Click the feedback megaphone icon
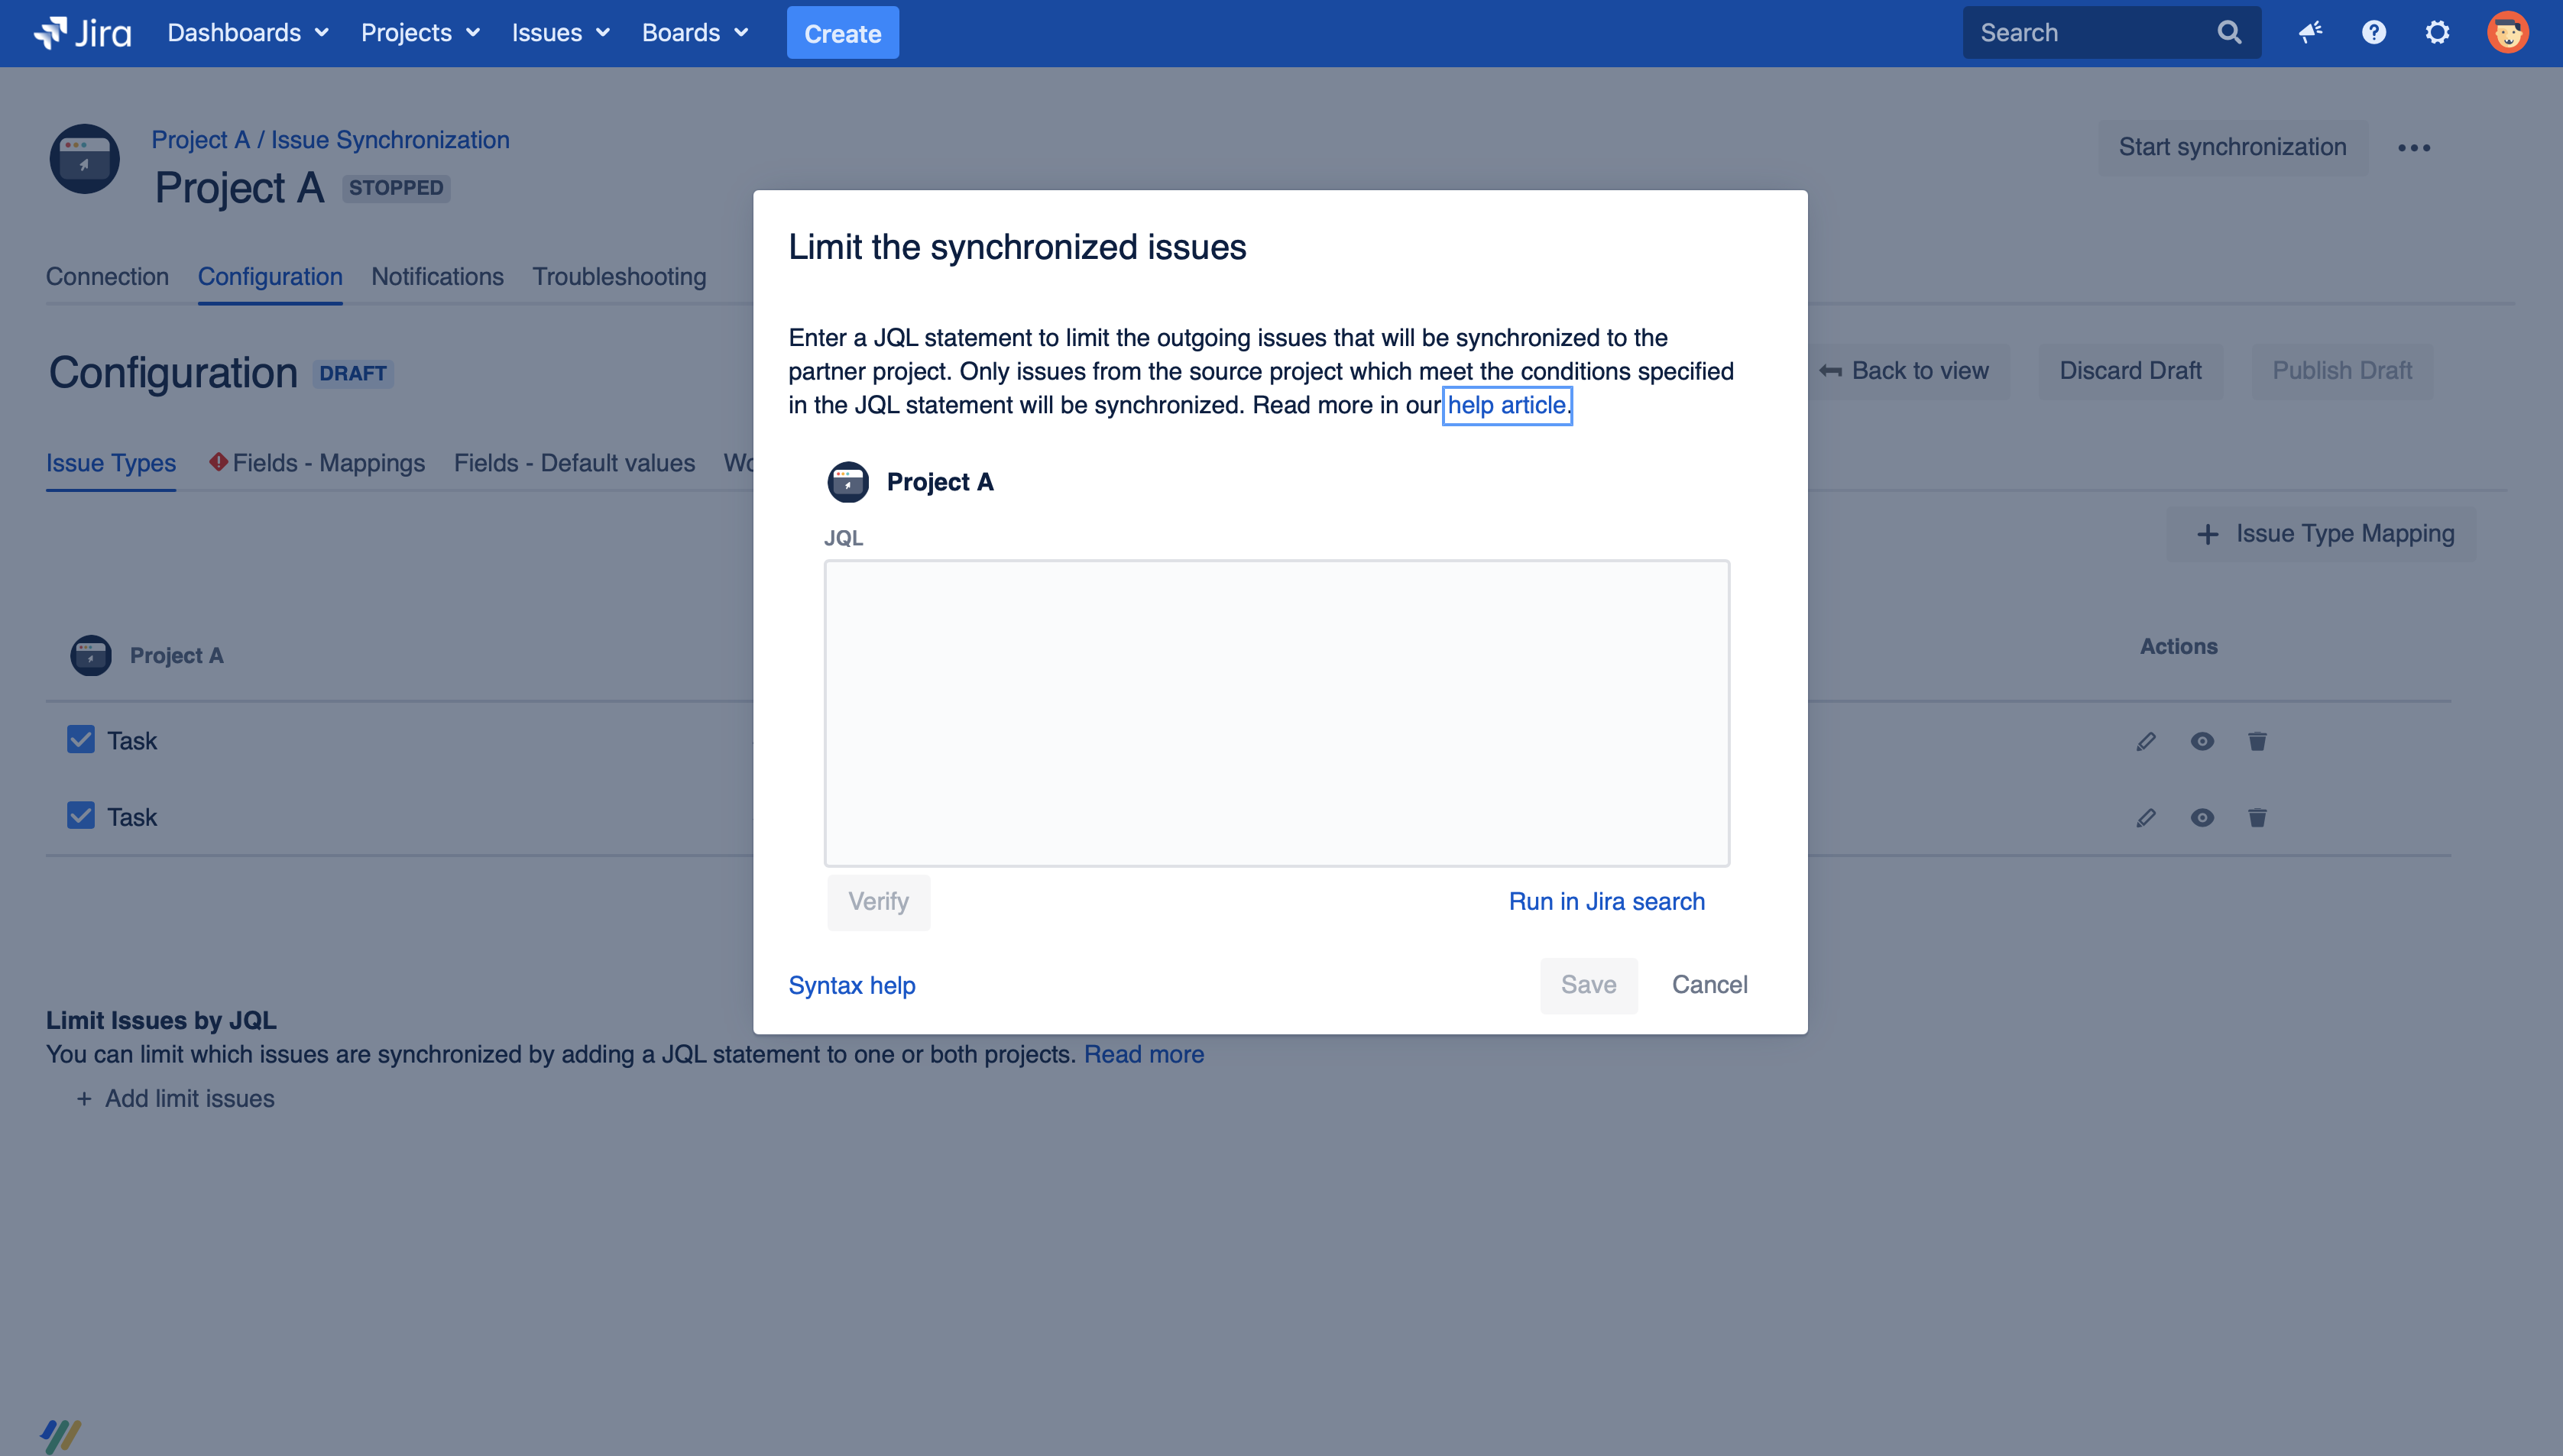 [x=2310, y=31]
